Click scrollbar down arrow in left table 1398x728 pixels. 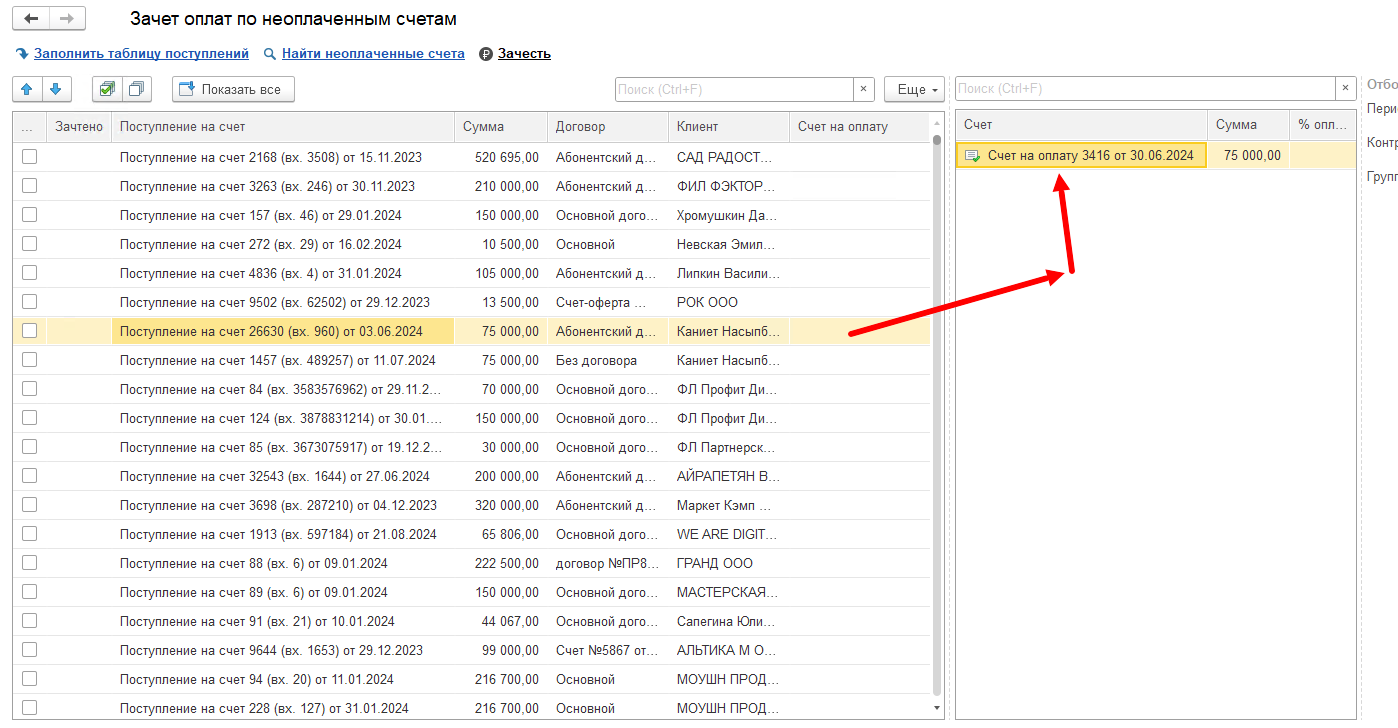pos(937,709)
